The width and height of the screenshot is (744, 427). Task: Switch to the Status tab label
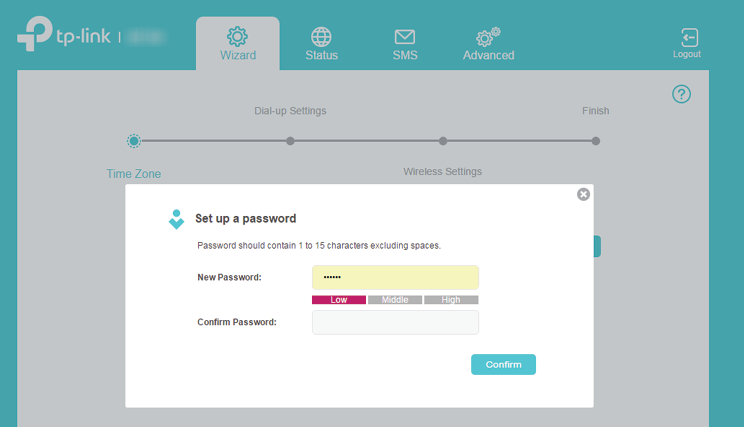(x=321, y=55)
